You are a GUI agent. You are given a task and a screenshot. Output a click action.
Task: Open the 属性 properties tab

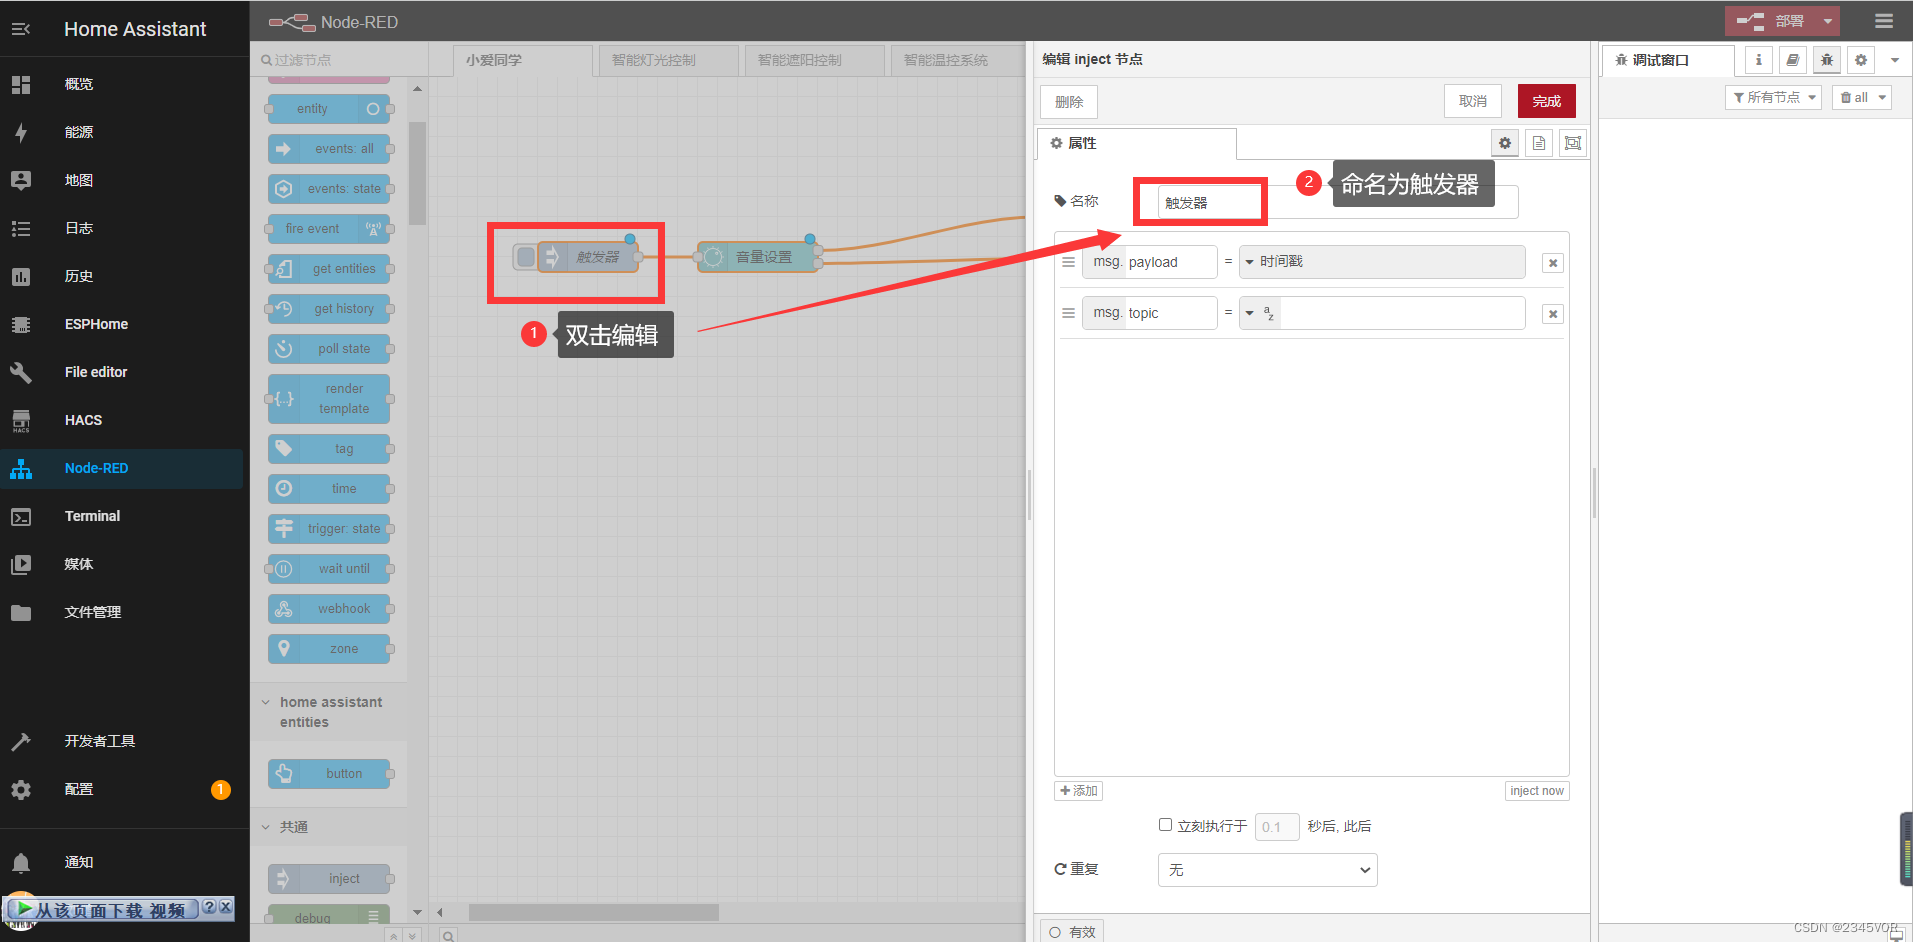pyautogui.click(x=1137, y=143)
